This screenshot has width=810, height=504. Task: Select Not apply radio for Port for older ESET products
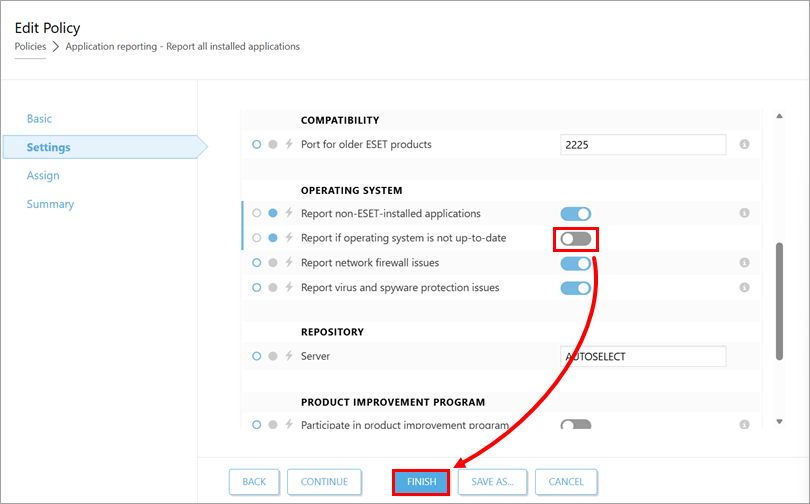click(257, 145)
